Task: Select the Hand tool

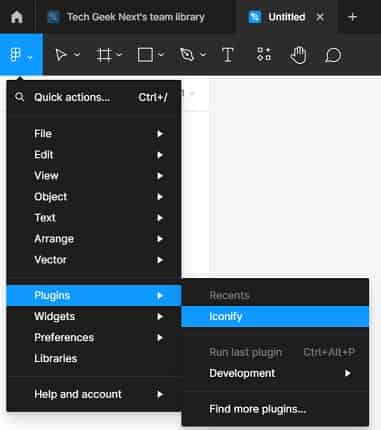Action: pos(298,55)
